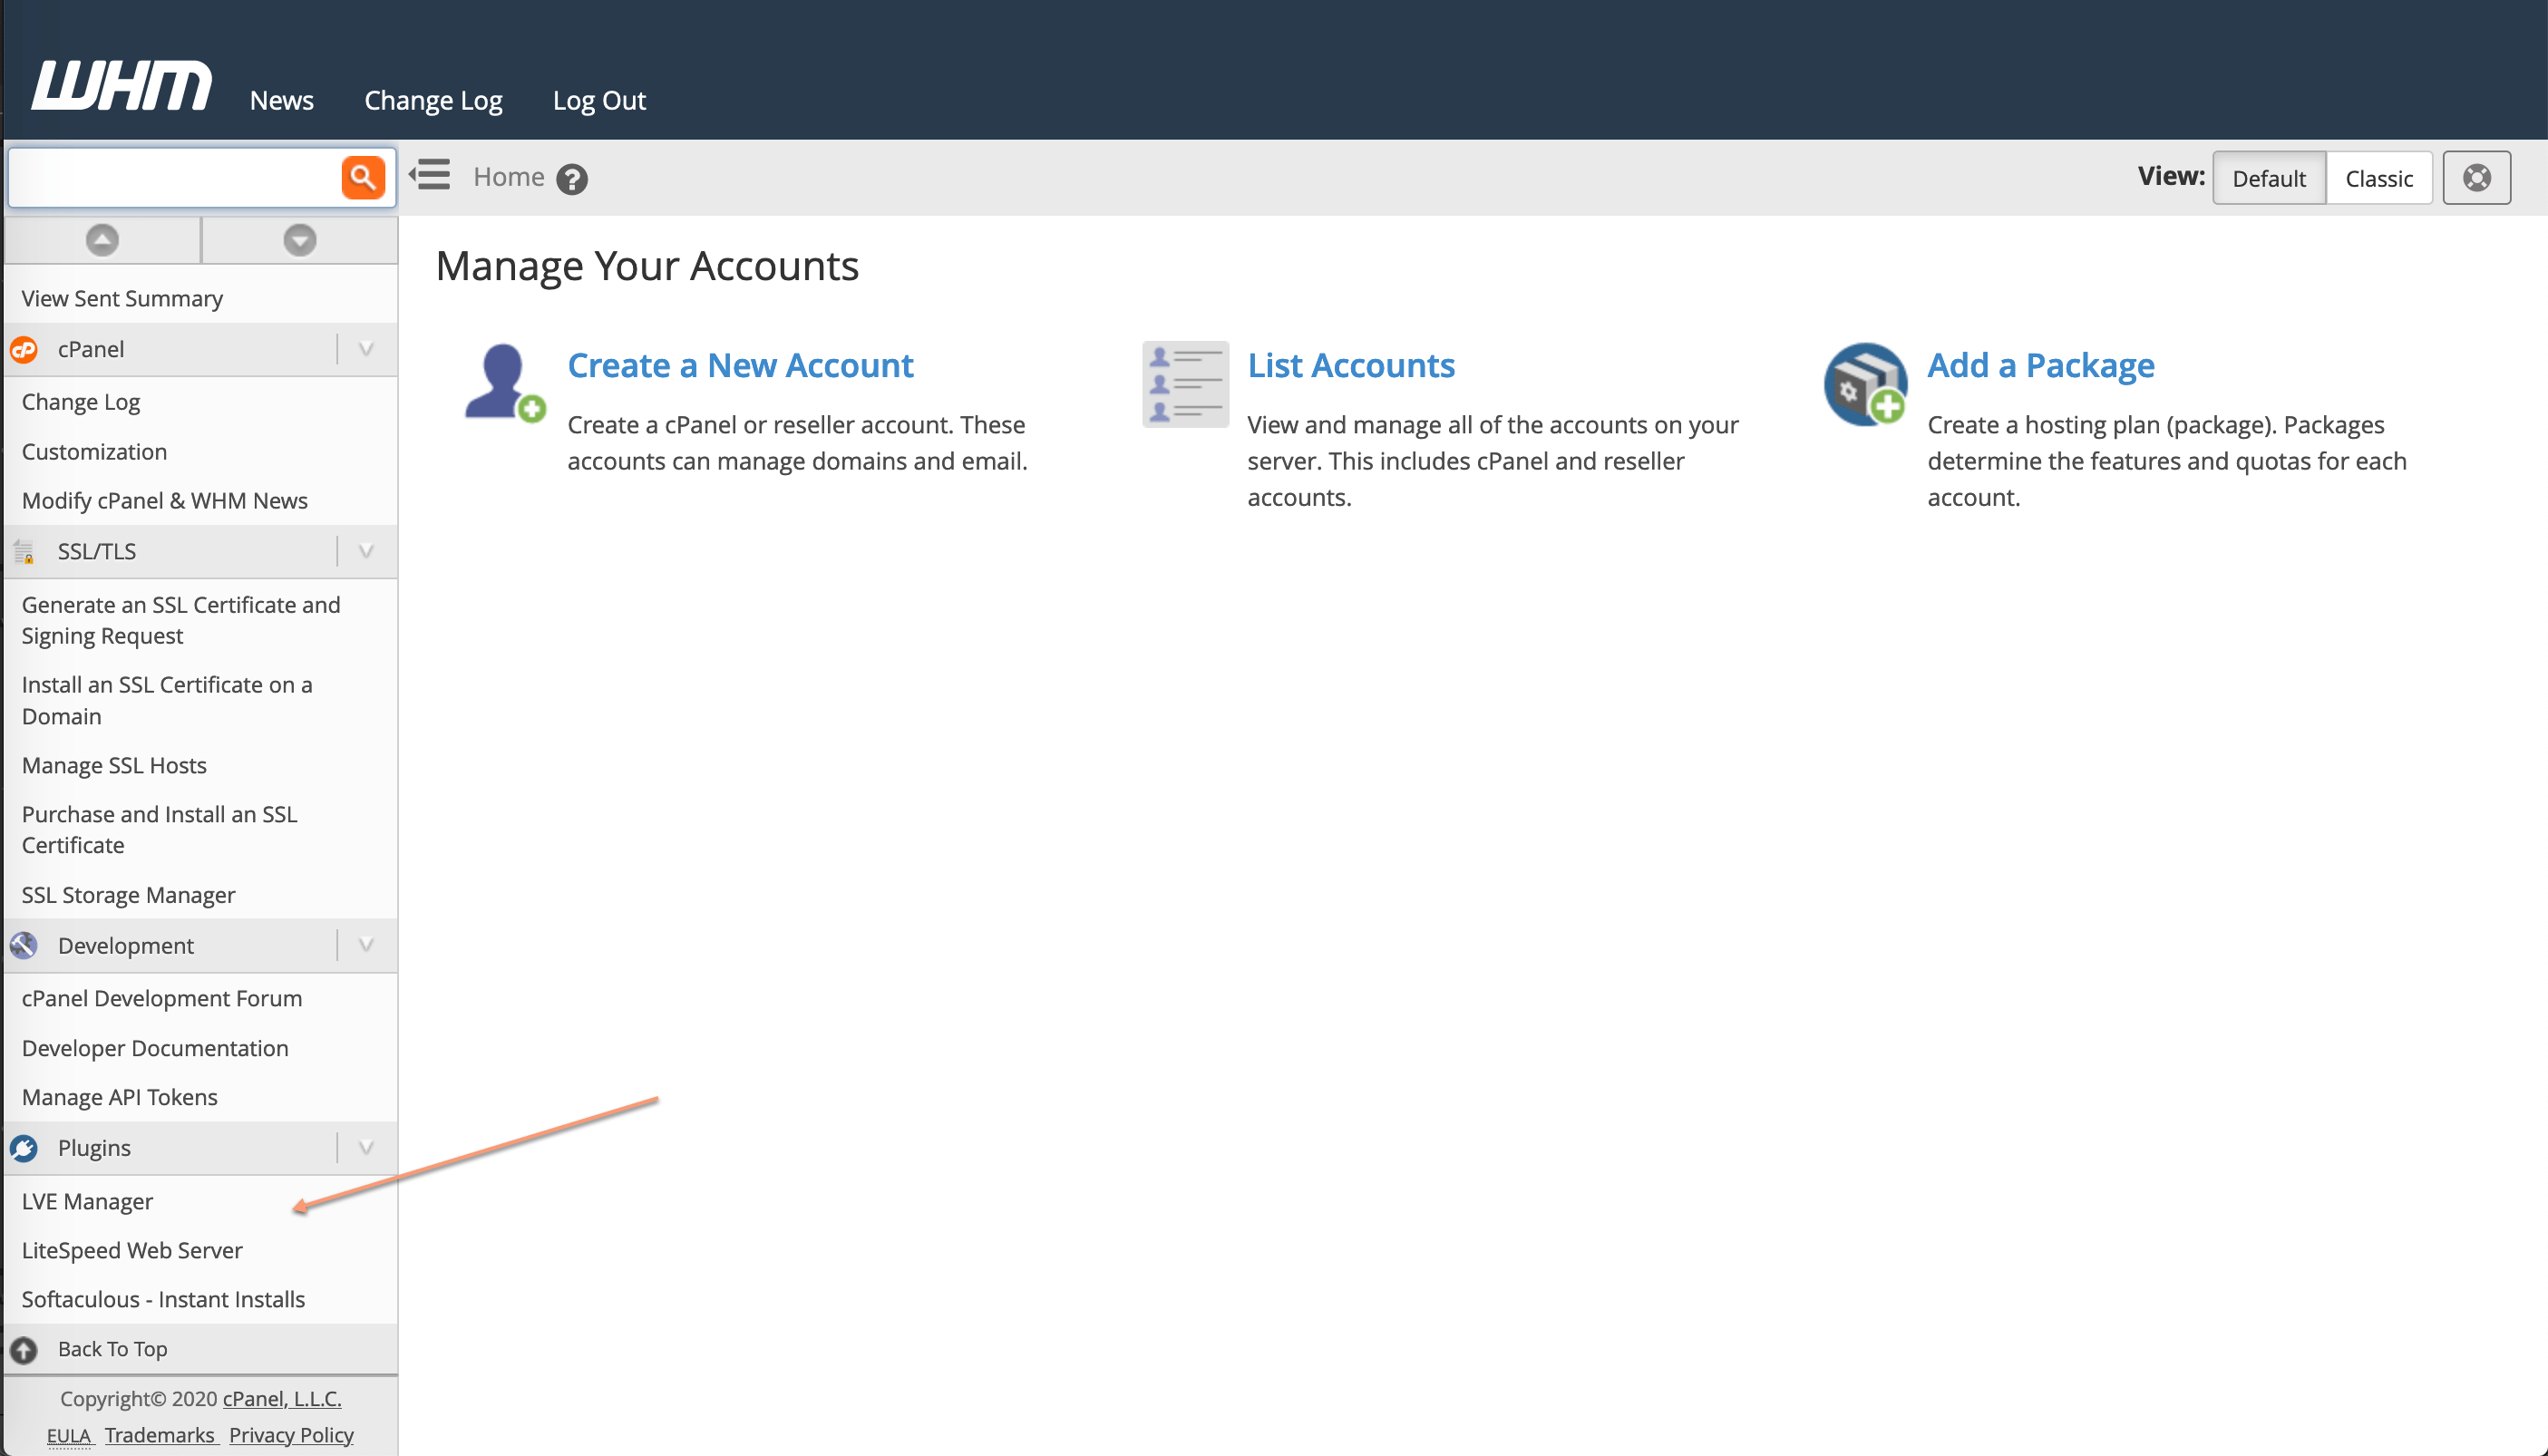The height and width of the screenshot is (1456, 2548).
Task: Open Change Log in the top menu
Action: click(433, 101)
